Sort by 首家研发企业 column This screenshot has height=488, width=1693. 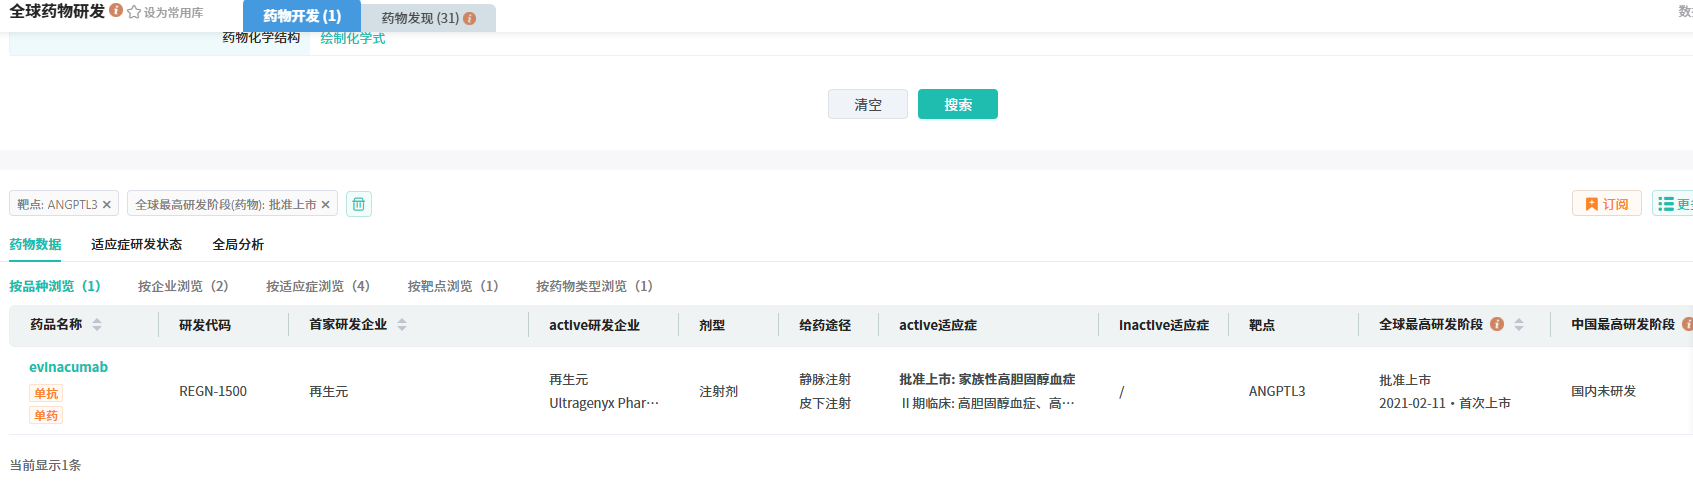click(402, 324)
